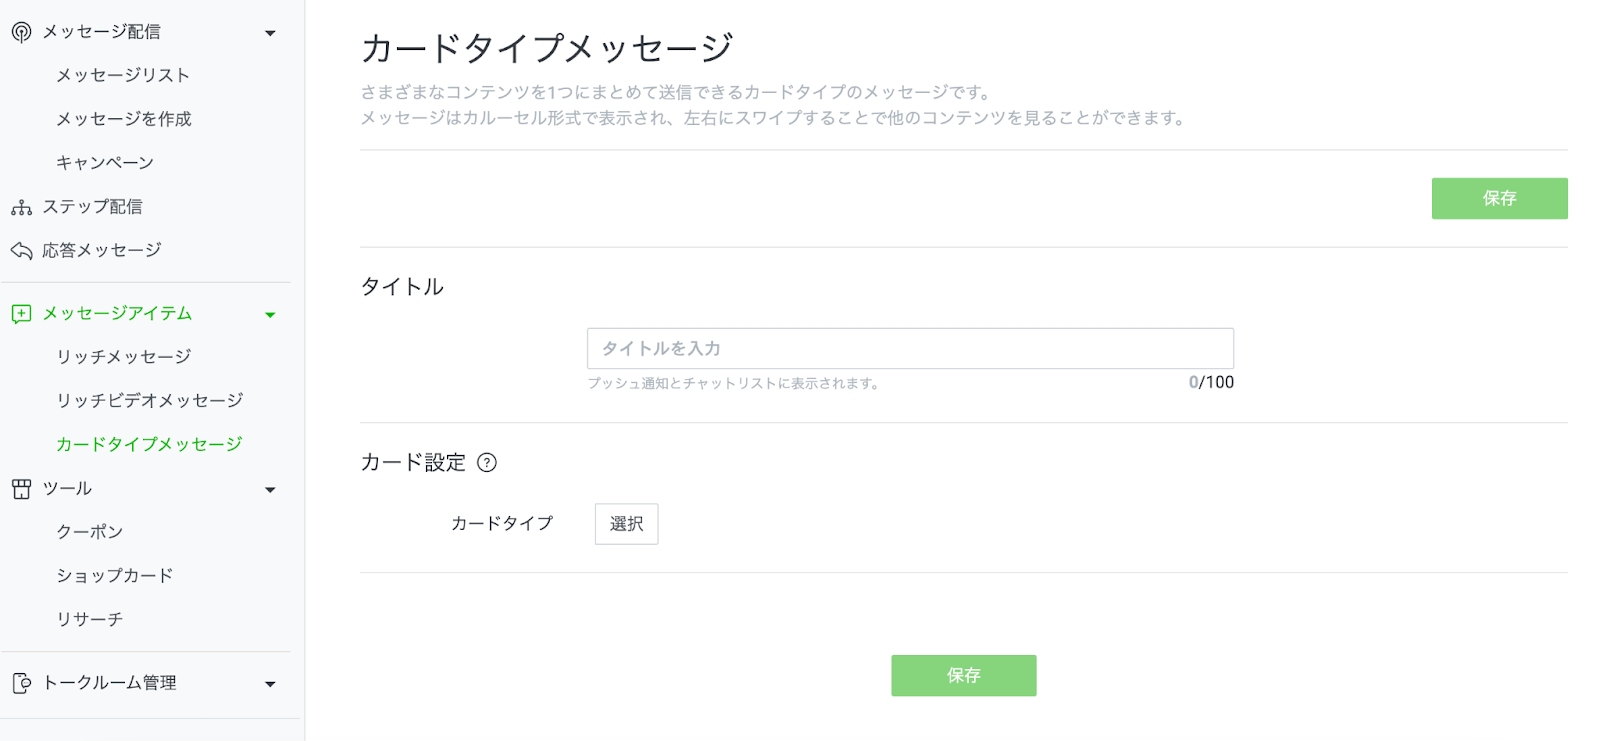Go to メッセージを作成 menu item
Screen dimensions: 1600x741
tap(124, 119)
